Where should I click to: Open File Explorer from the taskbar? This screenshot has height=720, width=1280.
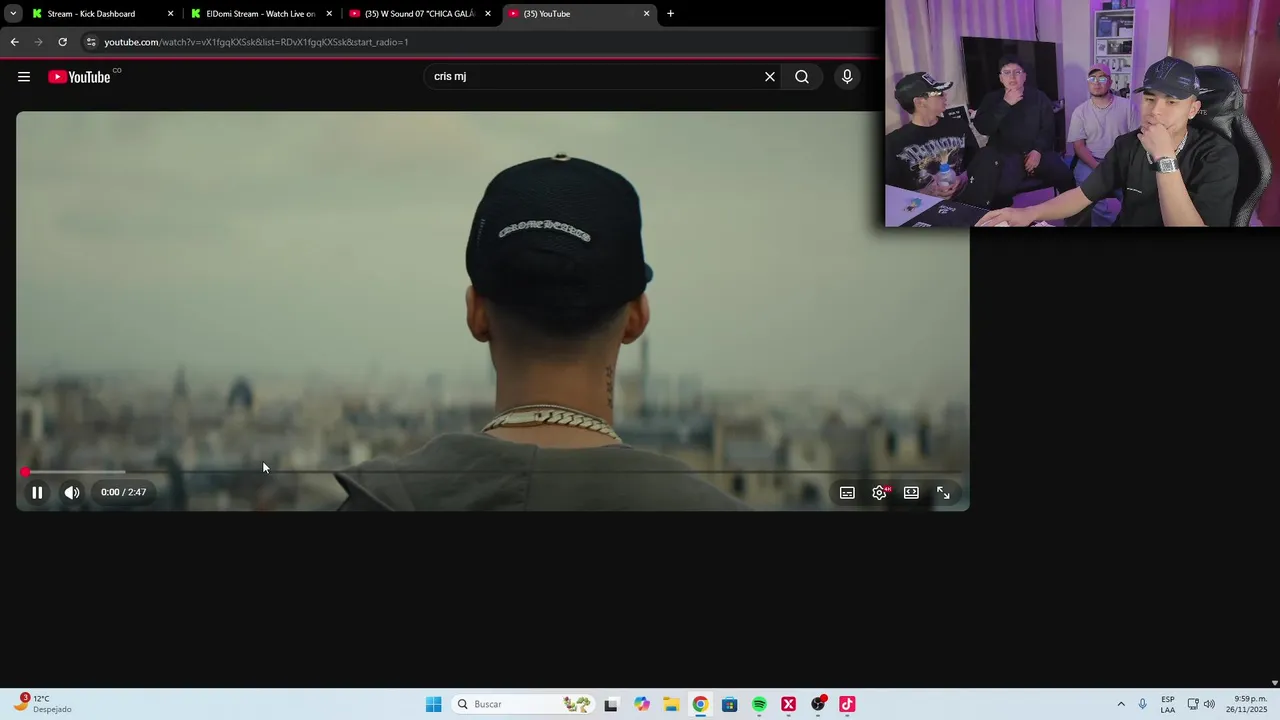click(671, 704)
